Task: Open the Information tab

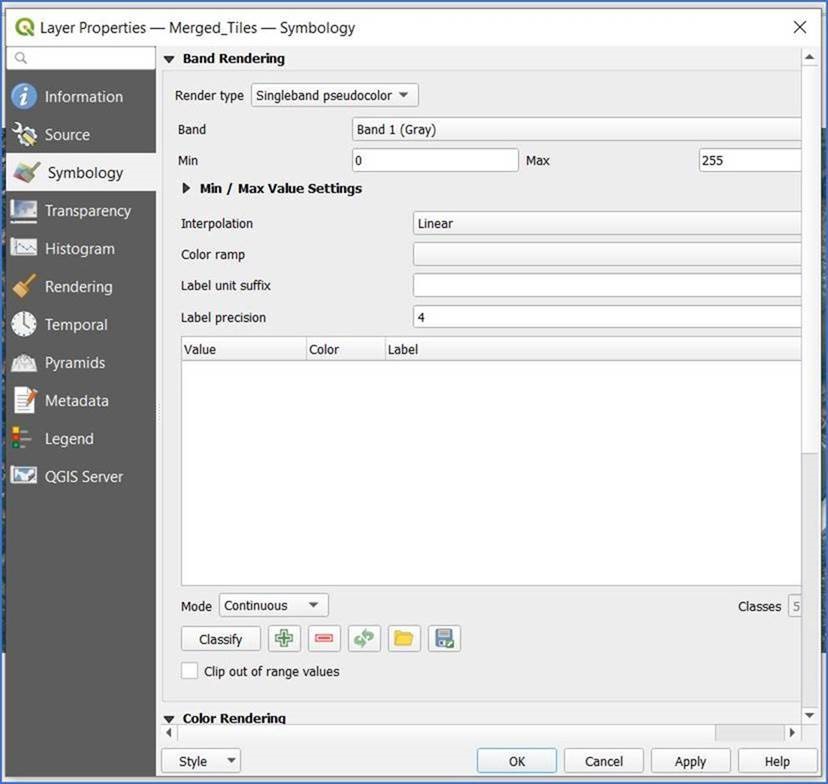Action: click(x=81, y=97)
